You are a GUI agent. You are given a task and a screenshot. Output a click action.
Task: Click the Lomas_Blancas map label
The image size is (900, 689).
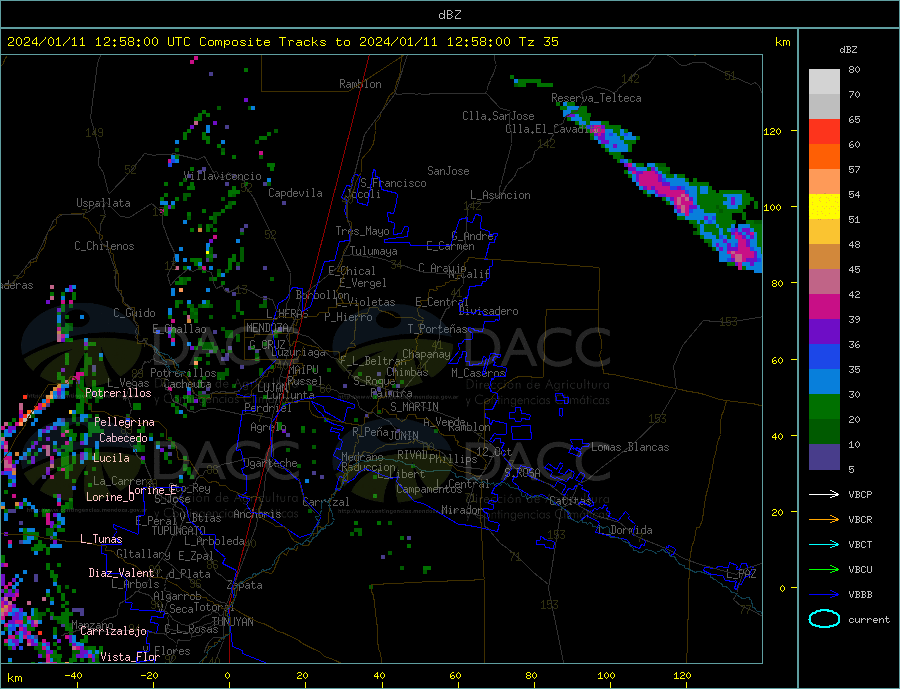click(630, 447)
